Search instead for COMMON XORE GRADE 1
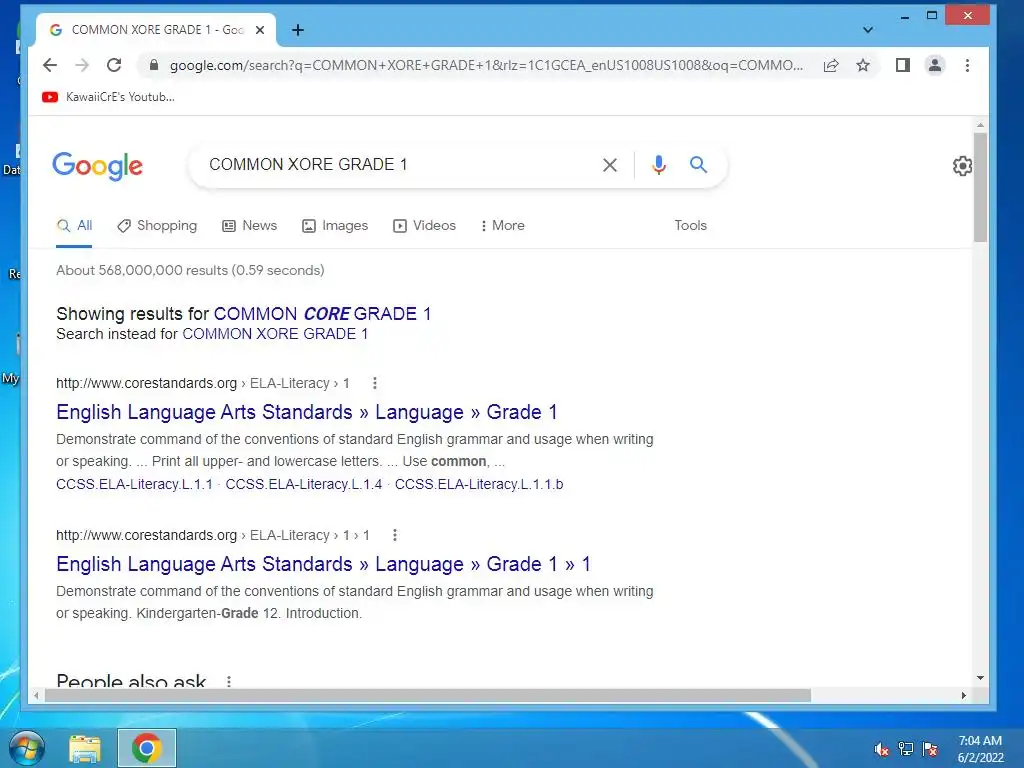Screen dimensions: 1024x768 [x=275, y=334]
